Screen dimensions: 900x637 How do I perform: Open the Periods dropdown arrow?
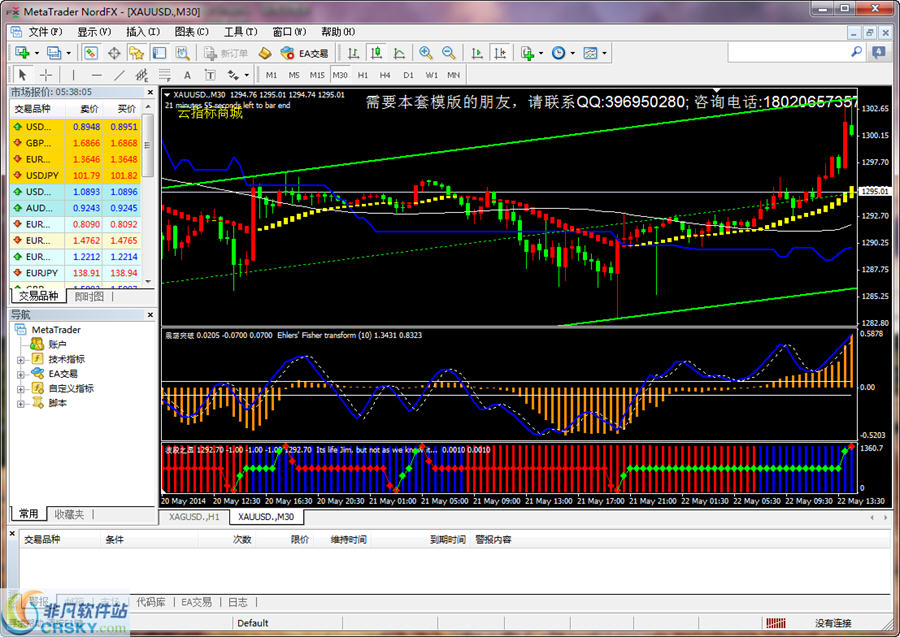pos(573,53)
